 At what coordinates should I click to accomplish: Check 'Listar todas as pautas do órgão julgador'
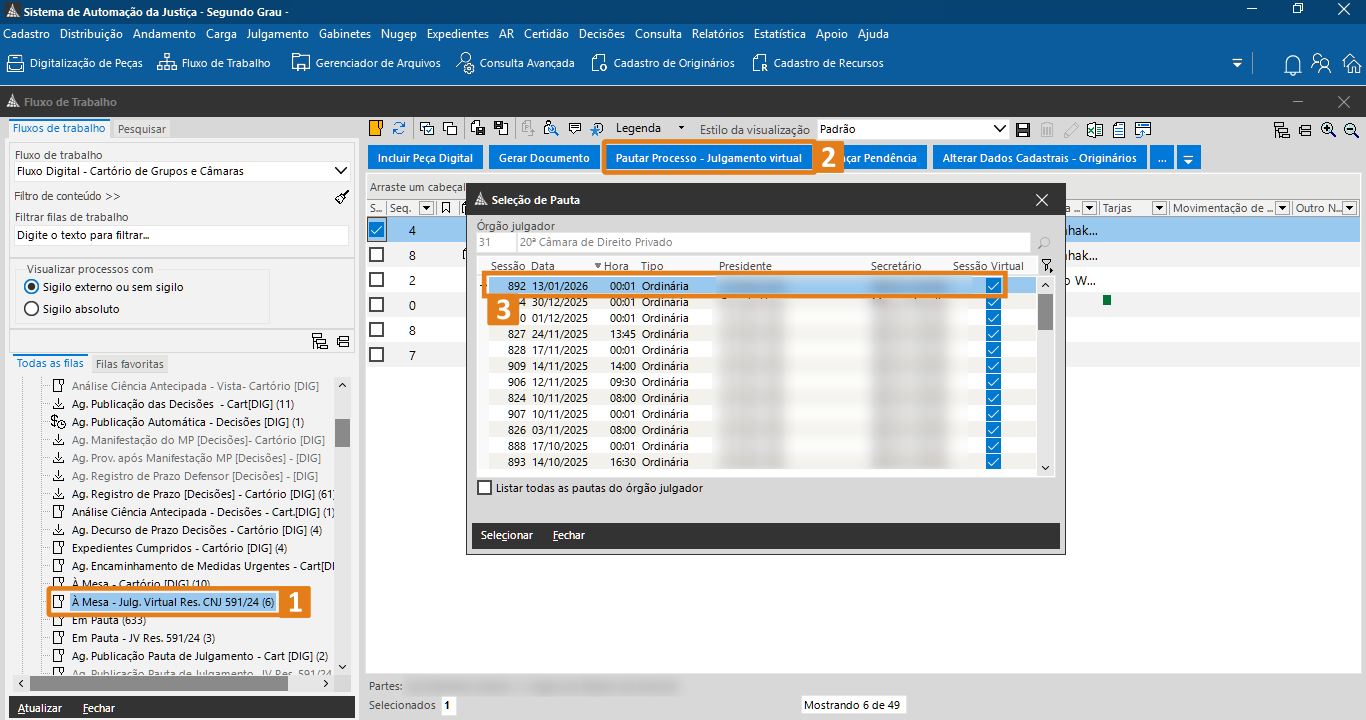coord(485,488)
